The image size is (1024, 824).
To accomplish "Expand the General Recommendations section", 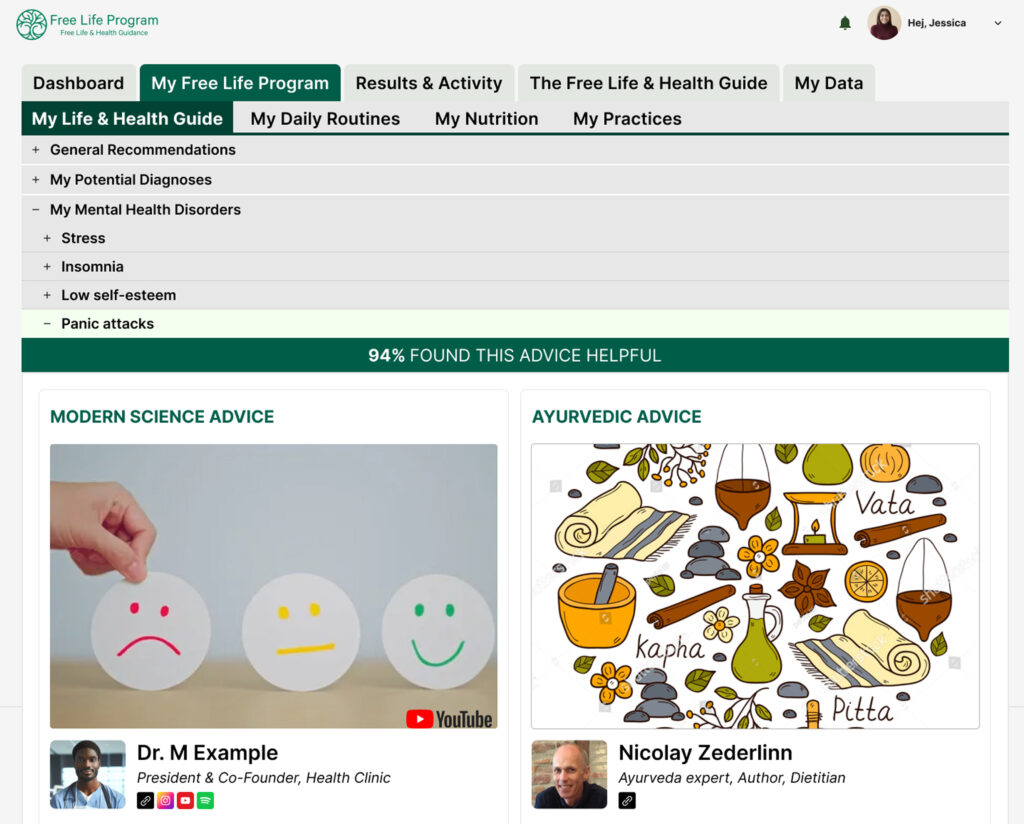I will [x=515, y=150].
